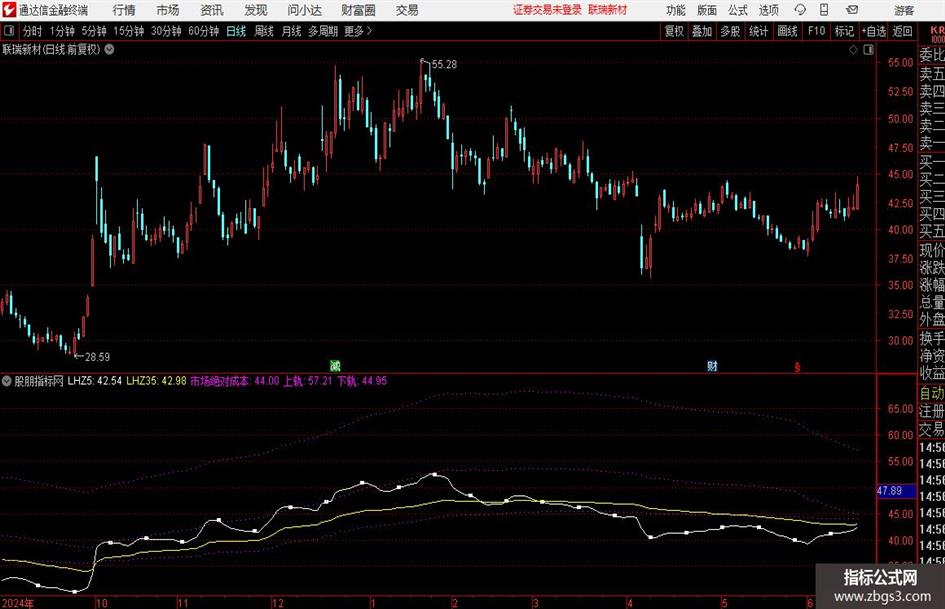The height and width of the screenshot is (609, 945).
Task: Open the 版面 menu
Action: (x=706, y=10)
